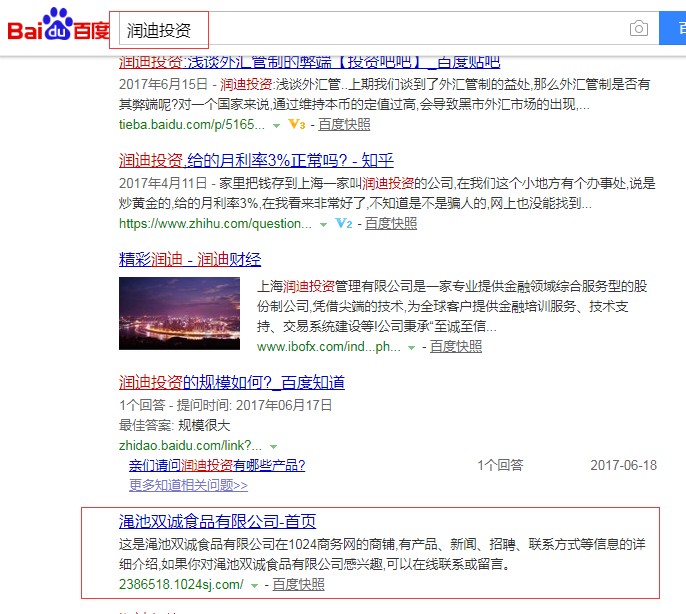Click the zhidao.baidu.com/link URL text

tap(190, 446)
